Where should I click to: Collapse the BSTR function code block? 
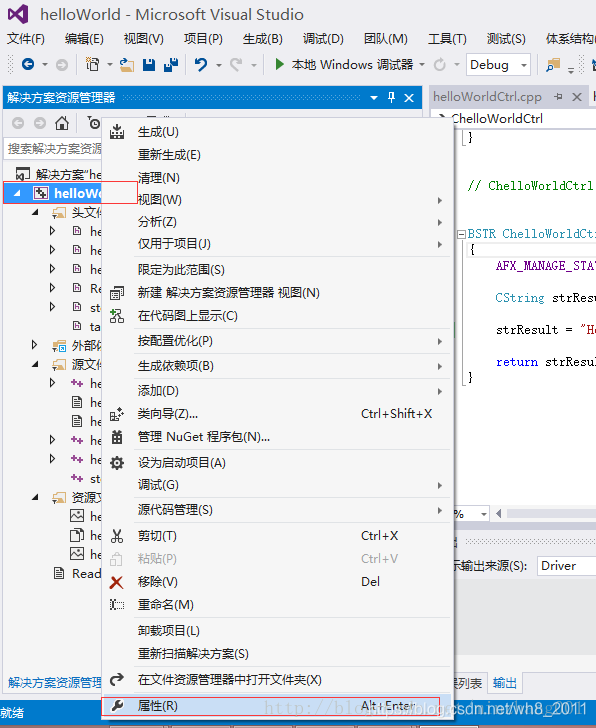pos(461,234)
